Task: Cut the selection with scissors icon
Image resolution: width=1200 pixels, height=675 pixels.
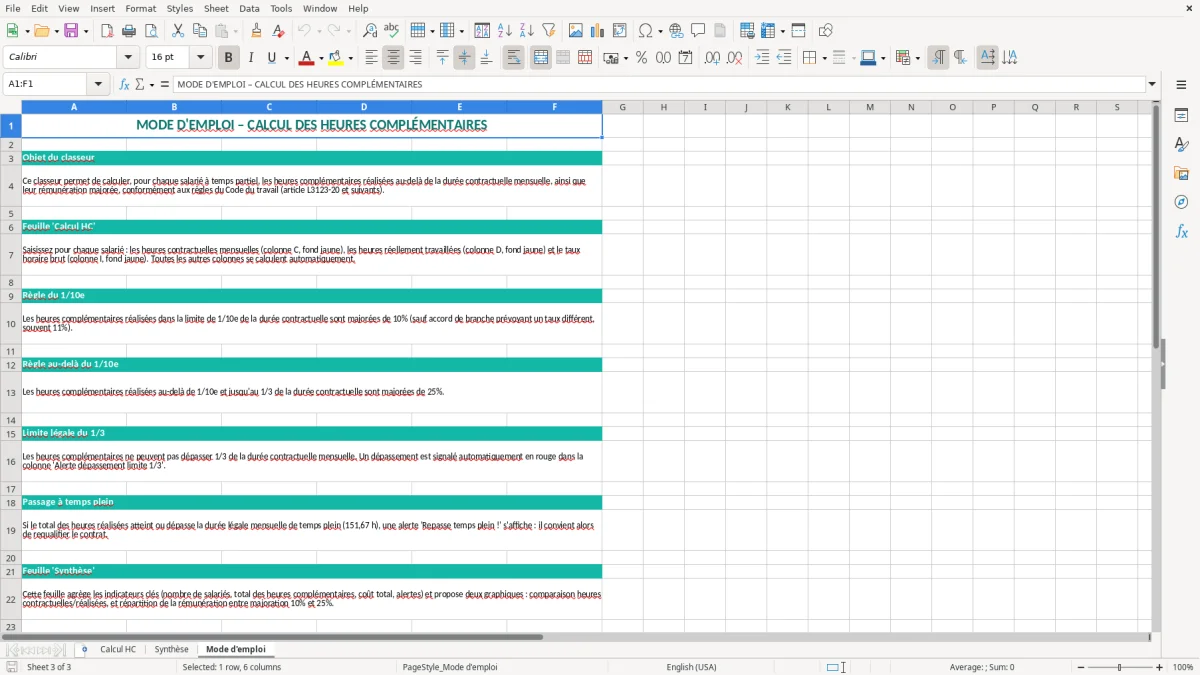Action: pyautogui.click(x=178, y=31)
